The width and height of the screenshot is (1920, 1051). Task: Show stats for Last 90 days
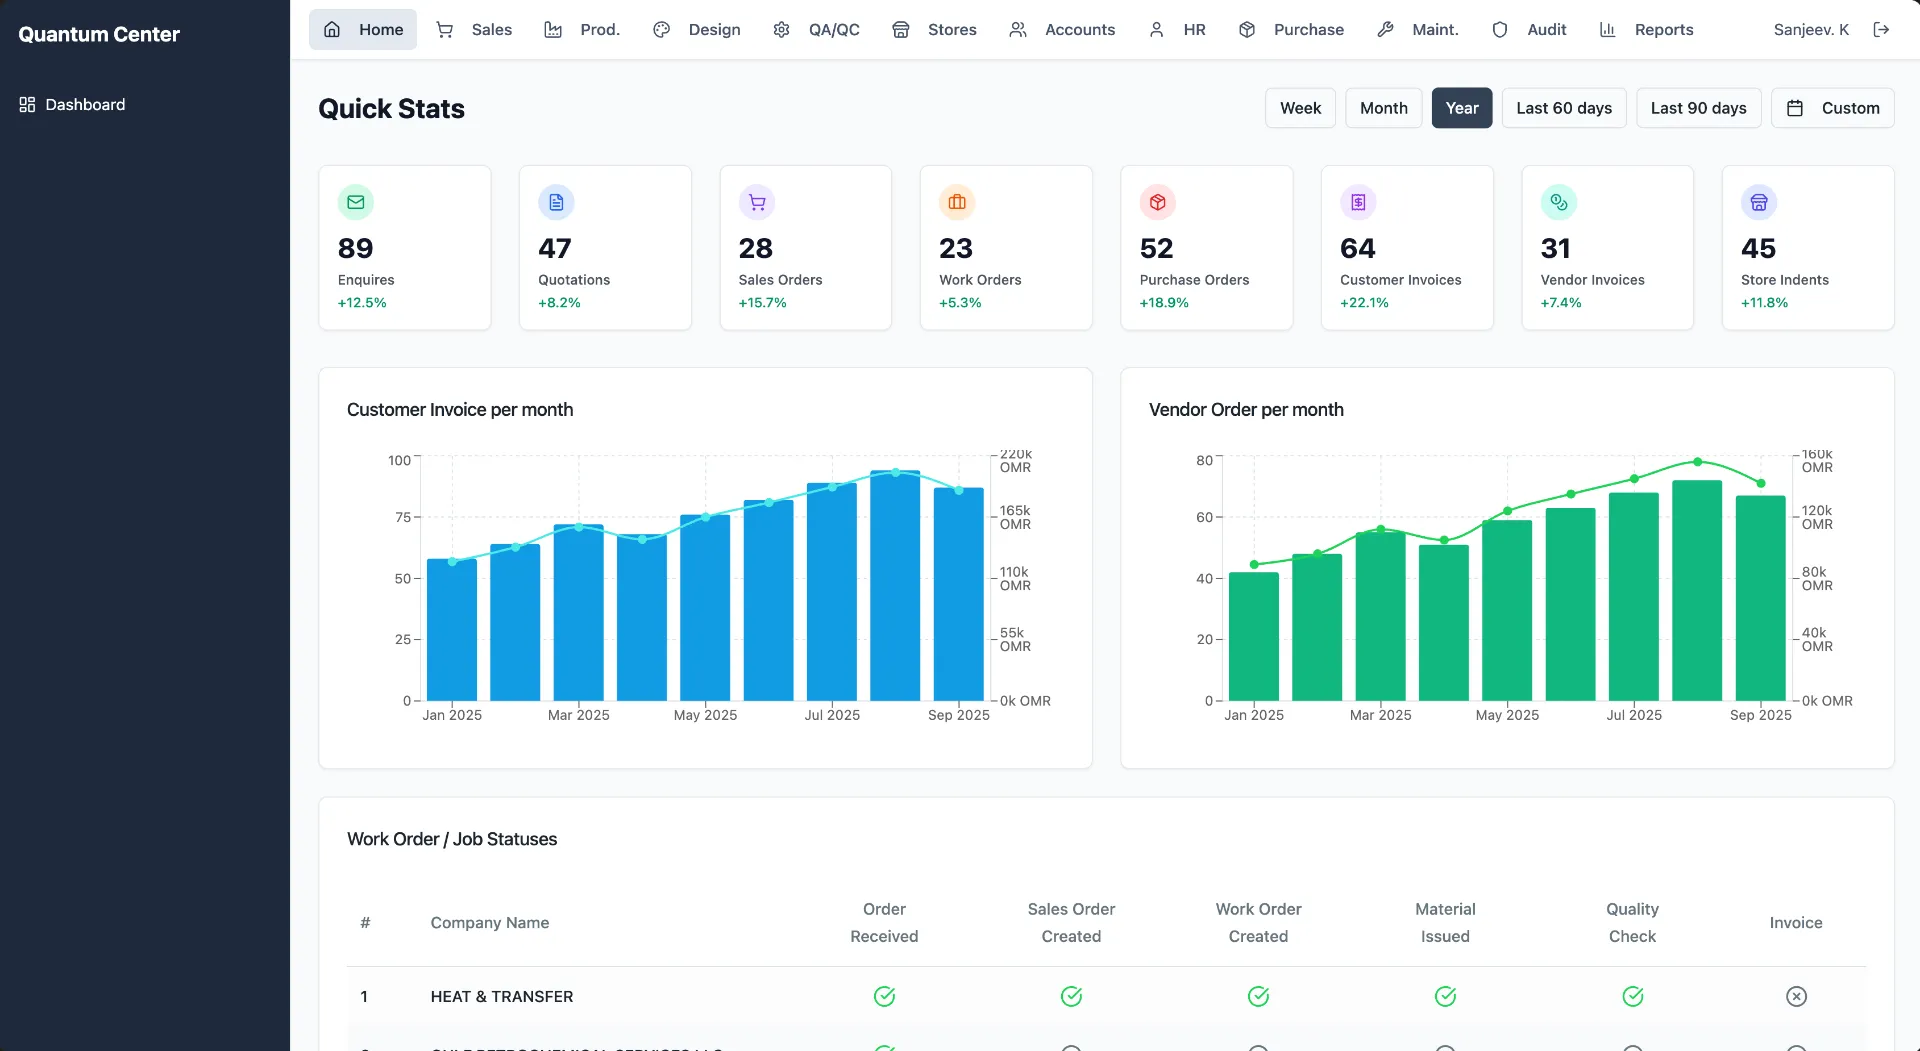1698,108
